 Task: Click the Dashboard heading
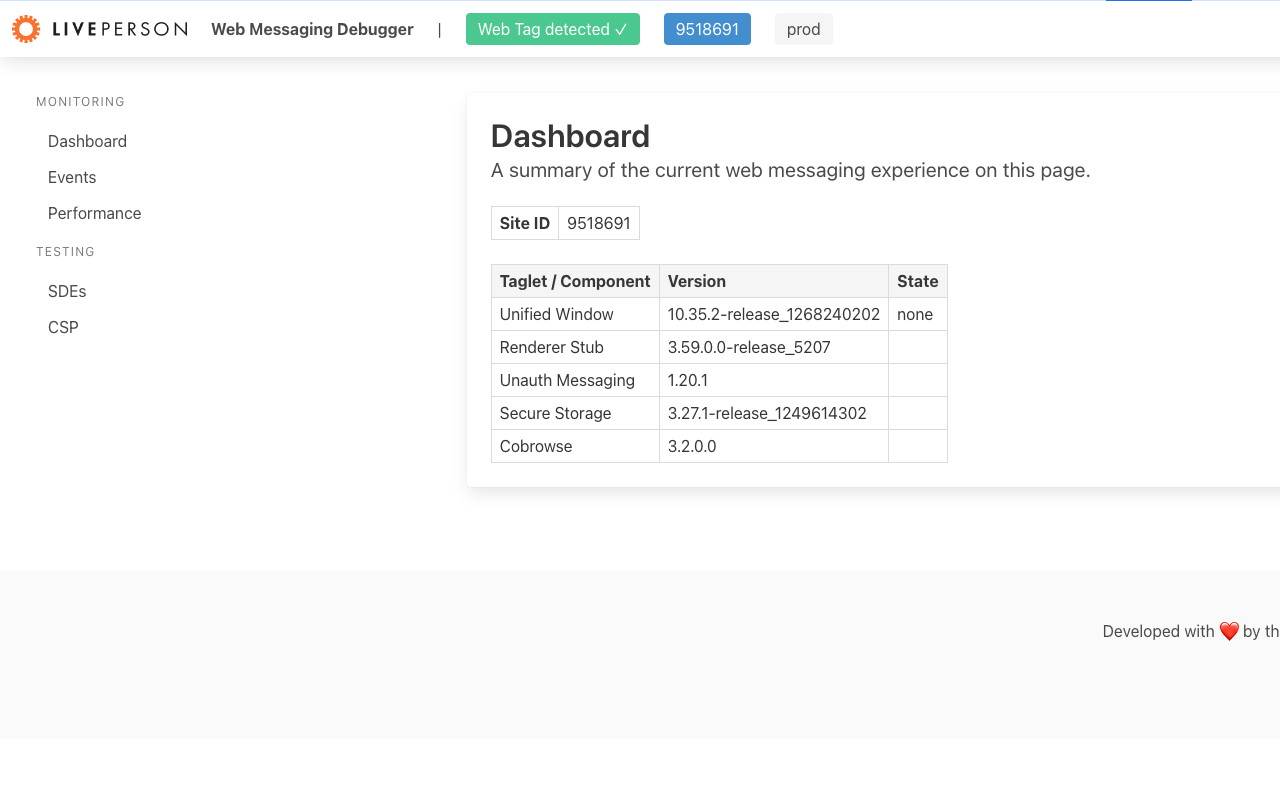click(x=570, y=136)
